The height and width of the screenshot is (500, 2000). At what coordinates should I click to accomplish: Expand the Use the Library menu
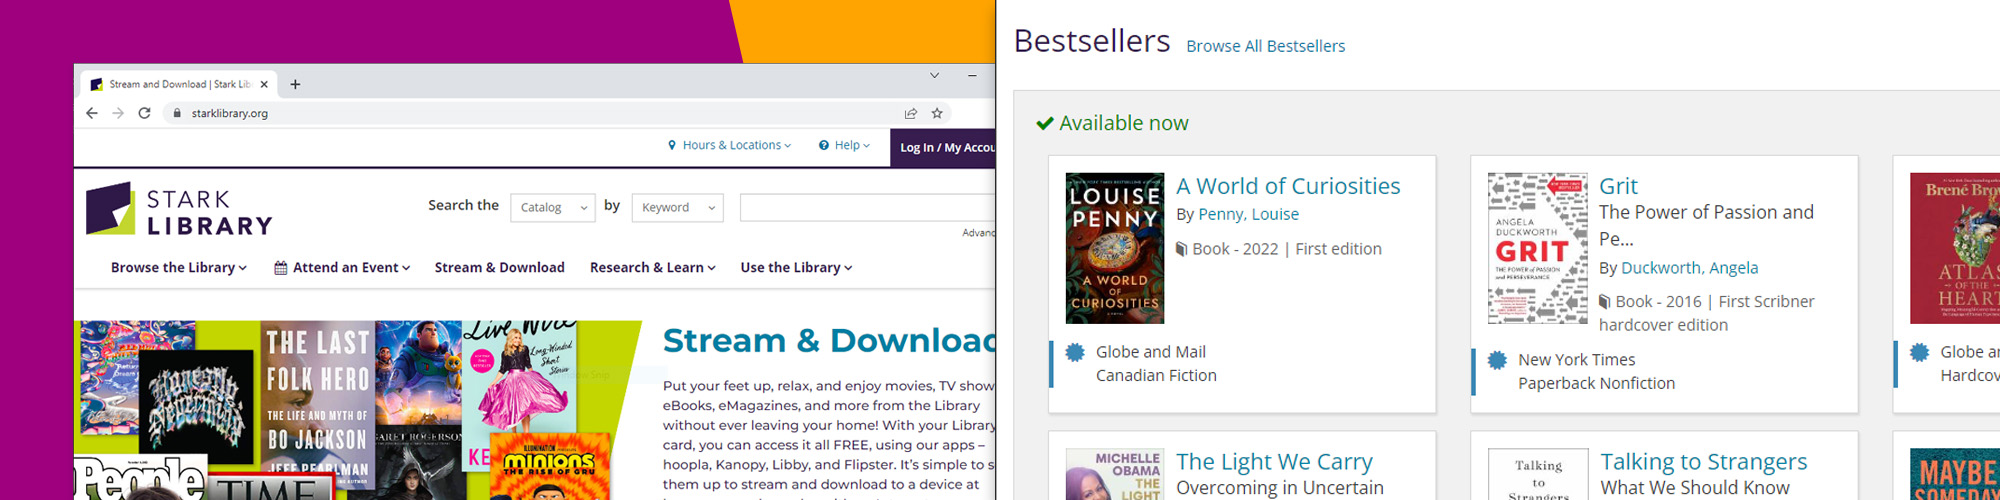(796, 268)
